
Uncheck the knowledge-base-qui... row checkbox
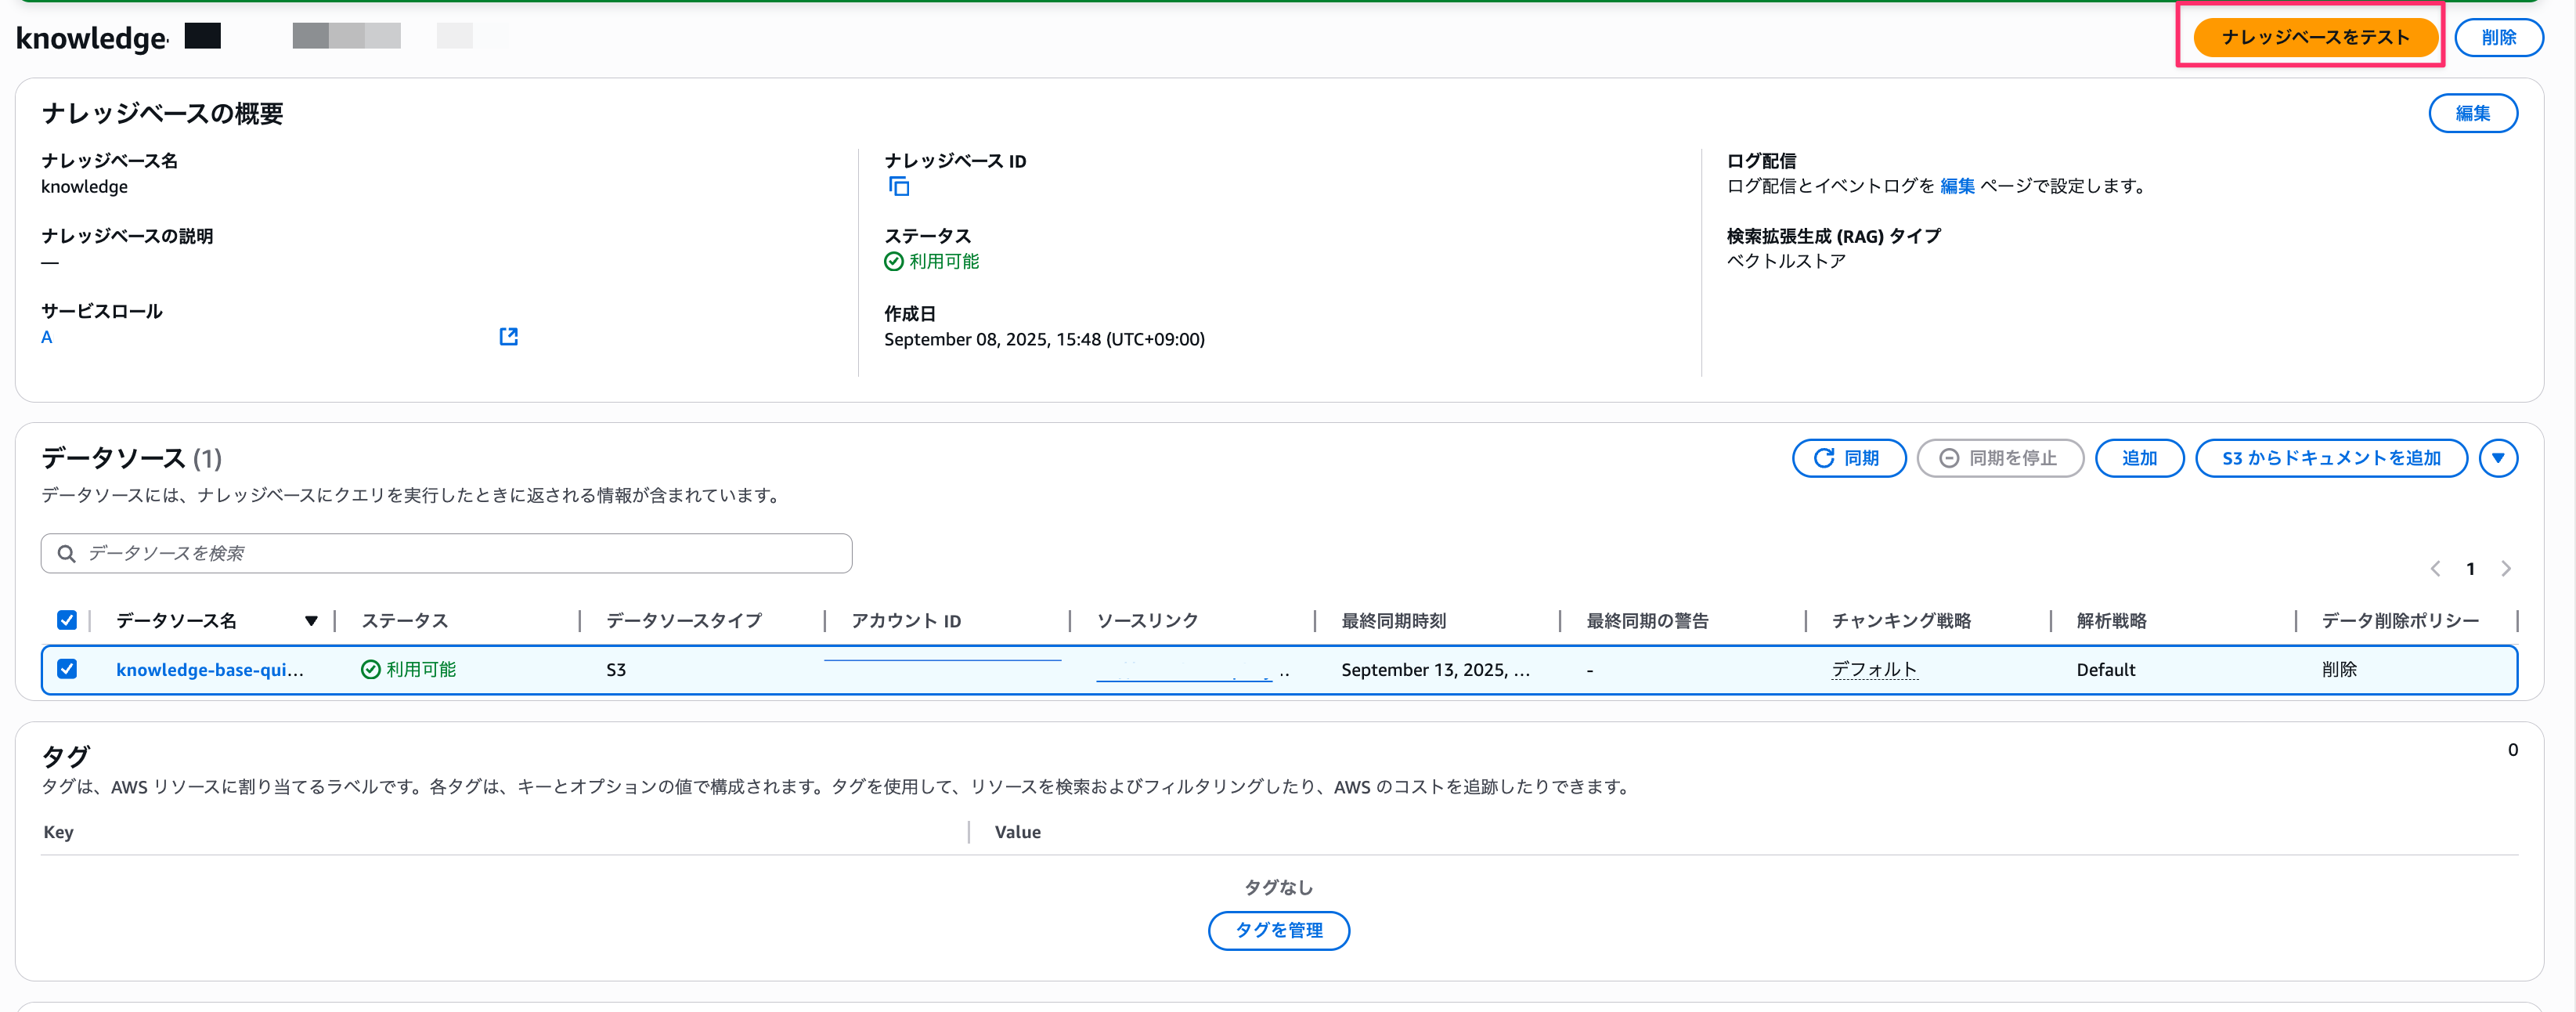67,669
